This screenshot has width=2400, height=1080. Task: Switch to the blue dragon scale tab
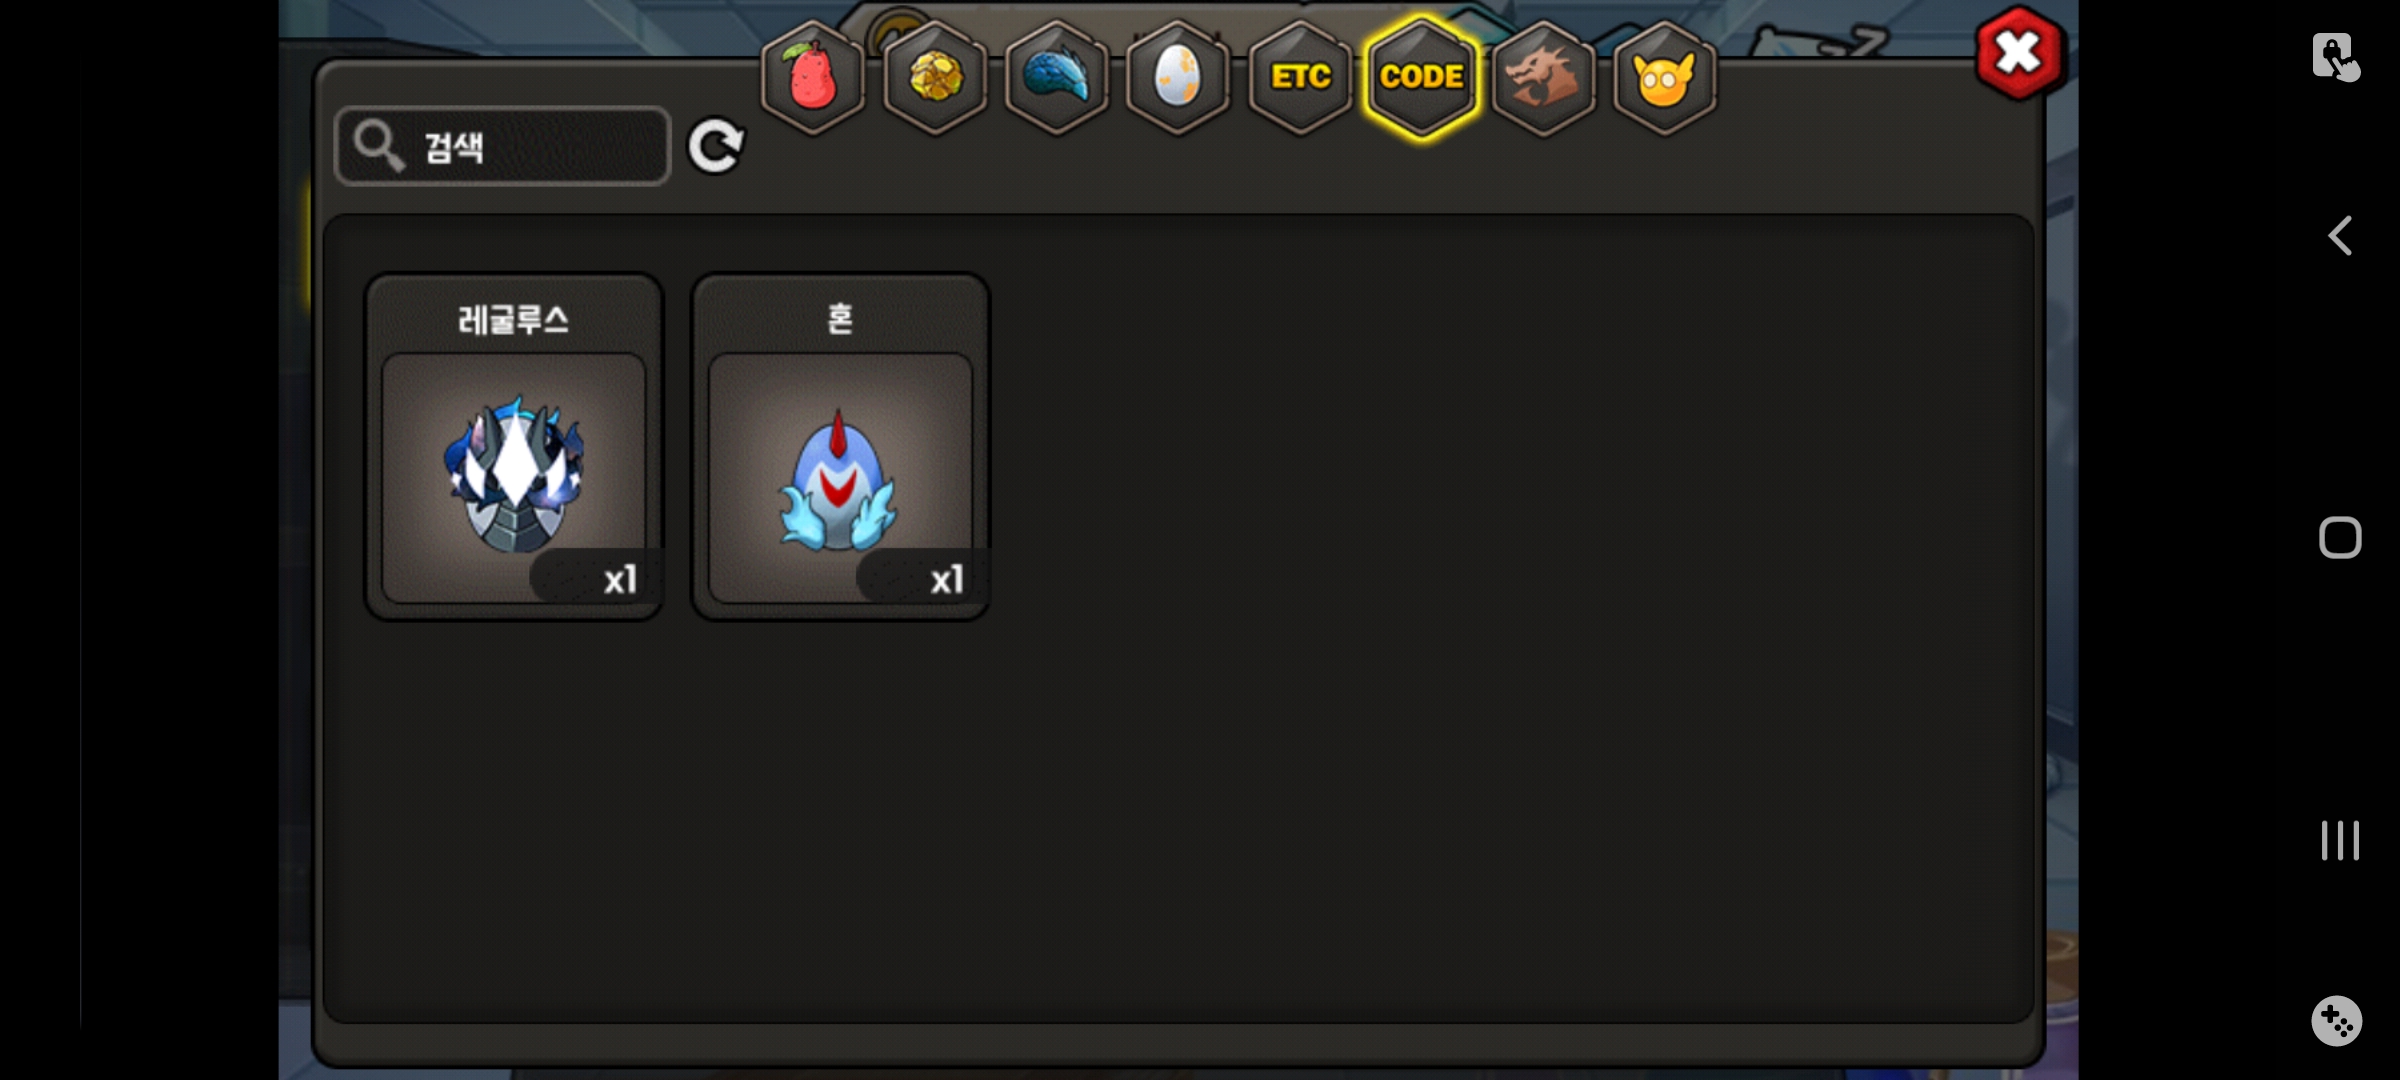(x=1057, y=78)
